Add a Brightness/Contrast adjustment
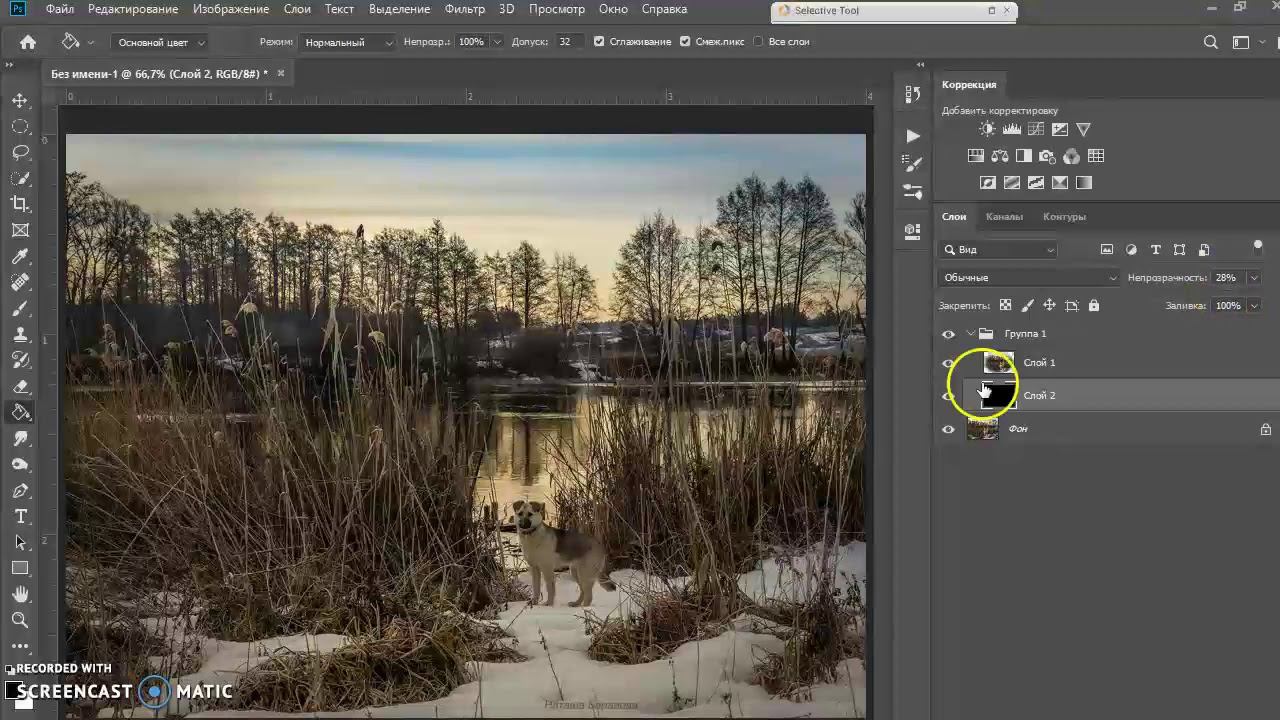 coord(988,129)
